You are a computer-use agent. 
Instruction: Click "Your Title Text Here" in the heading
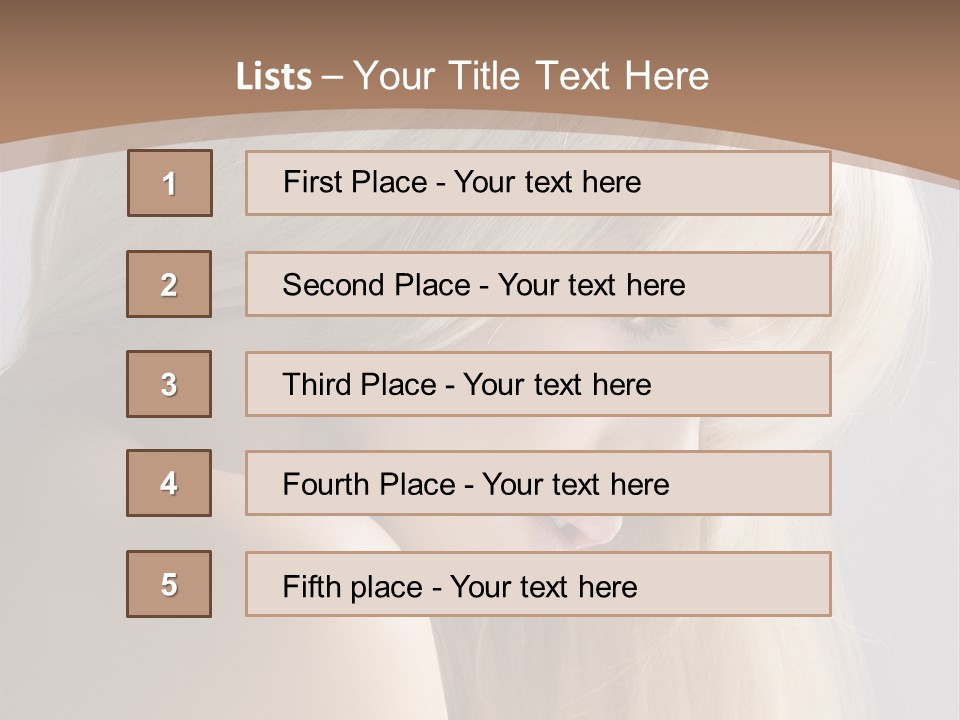[531, 76]
